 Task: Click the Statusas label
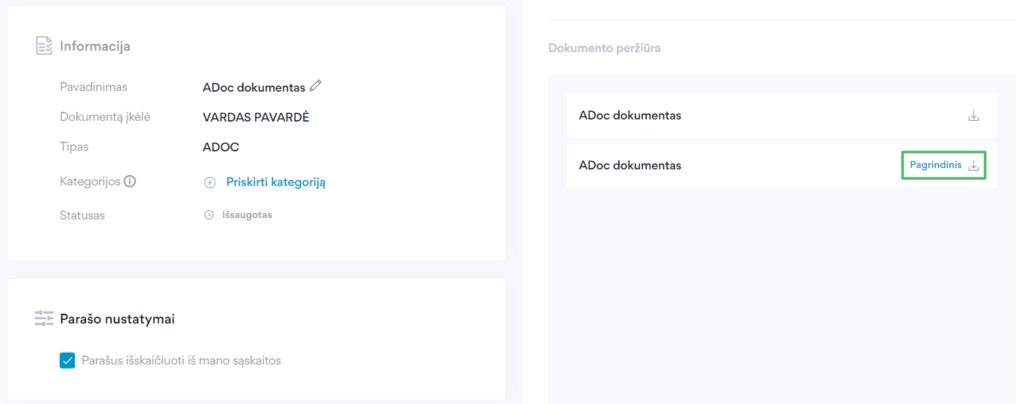[82, 215]
